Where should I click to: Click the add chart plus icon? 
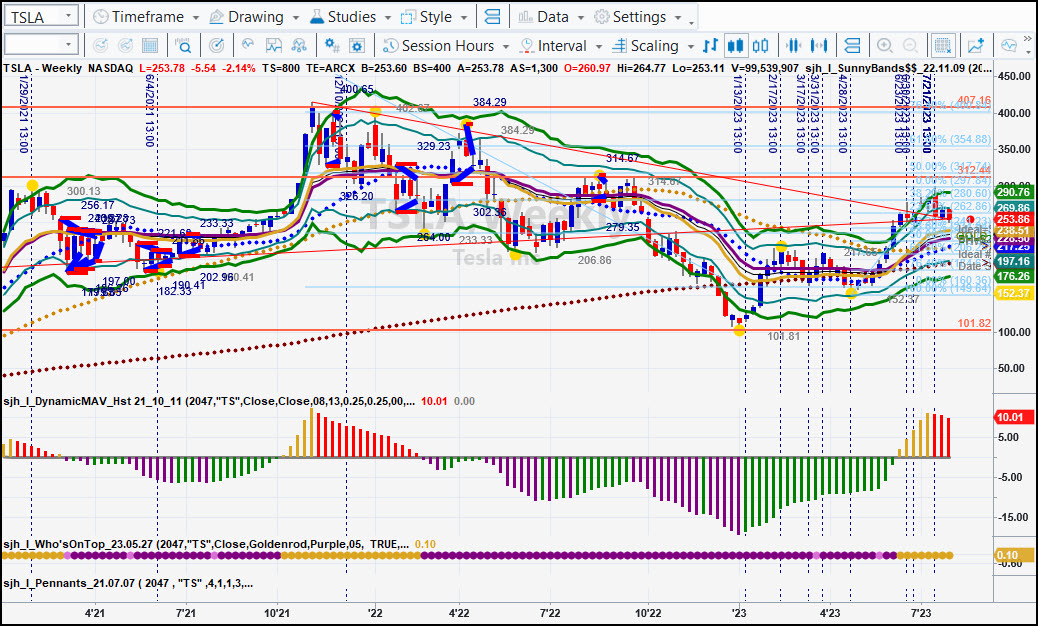[976, 46]
